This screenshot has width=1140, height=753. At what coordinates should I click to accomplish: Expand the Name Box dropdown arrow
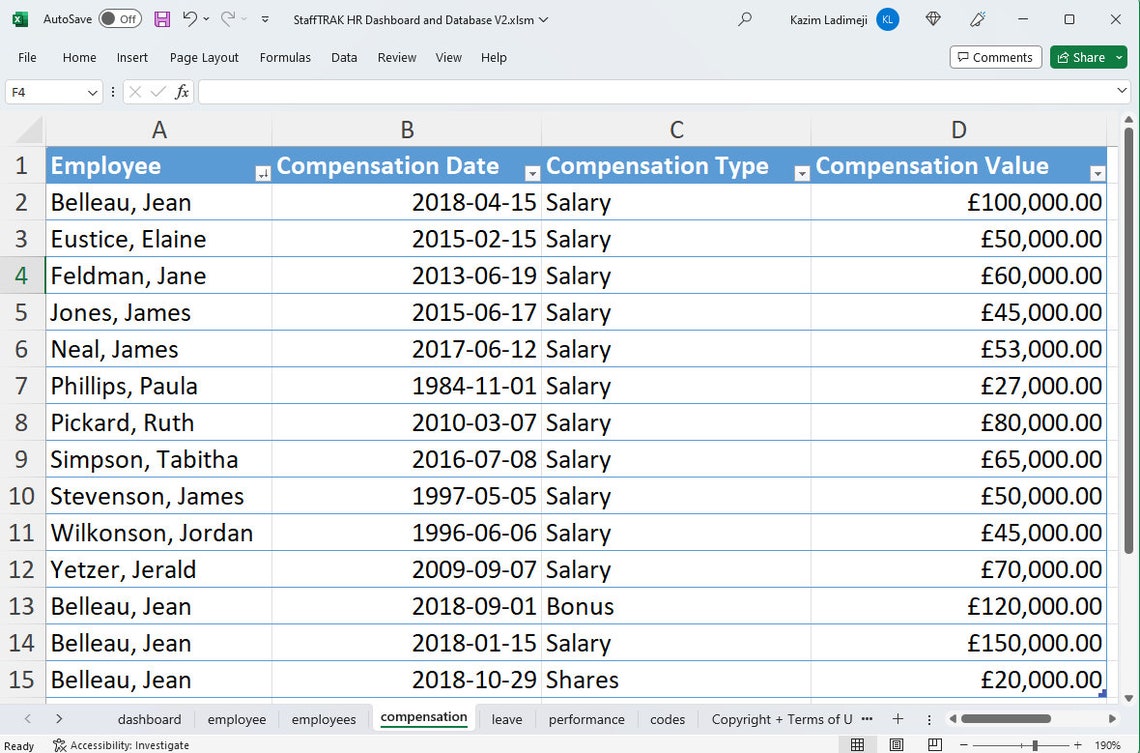point(91,91)
